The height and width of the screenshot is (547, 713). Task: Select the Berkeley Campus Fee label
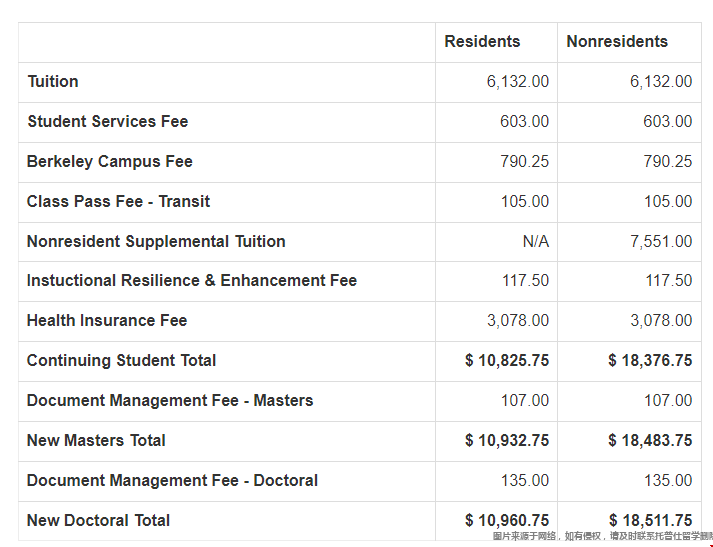click(x=110, y=162)
